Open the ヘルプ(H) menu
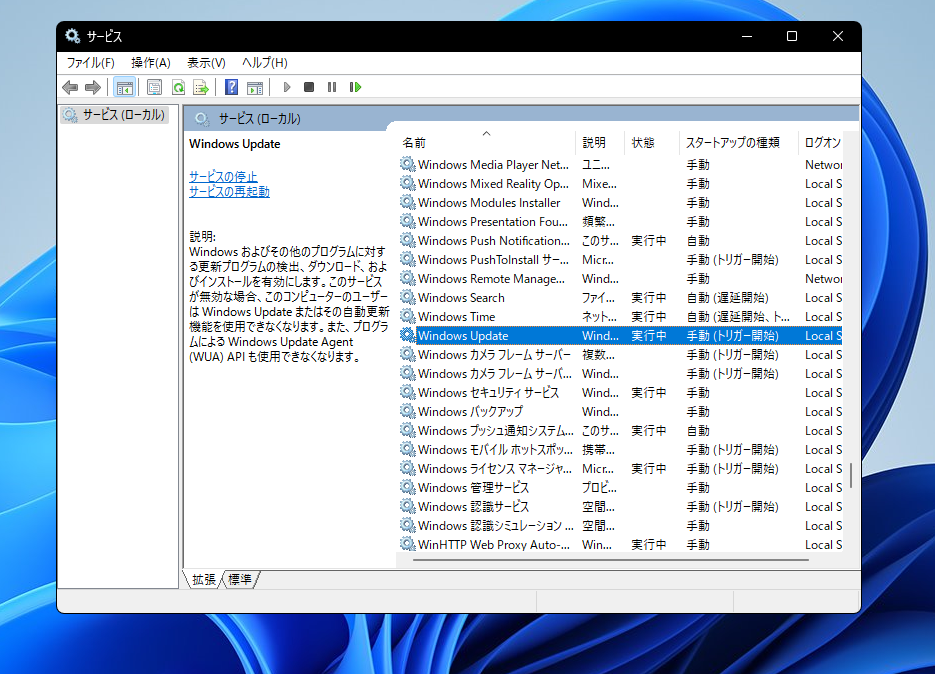Screen dimensions: 935x674 264,63
